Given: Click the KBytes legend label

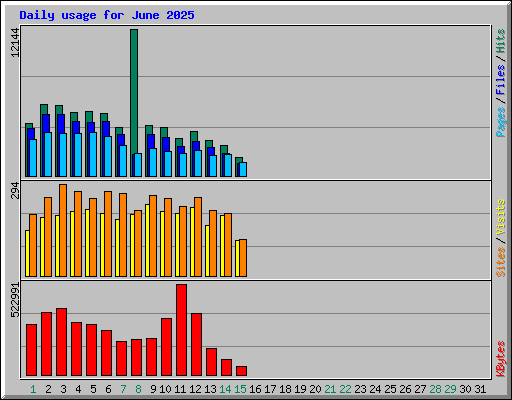Looking at the screenshot, I should click(501, 359).
